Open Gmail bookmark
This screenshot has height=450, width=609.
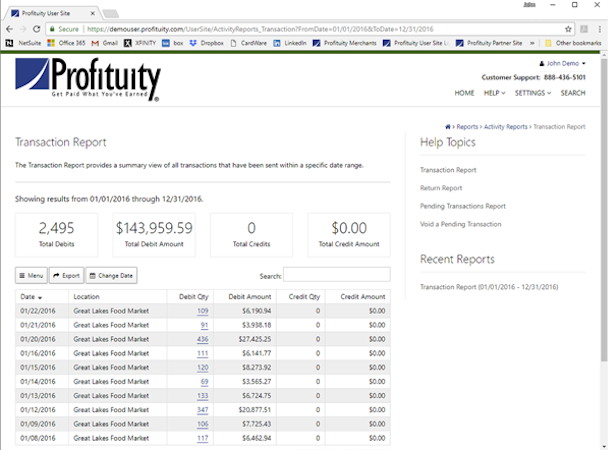coord(104,43)
